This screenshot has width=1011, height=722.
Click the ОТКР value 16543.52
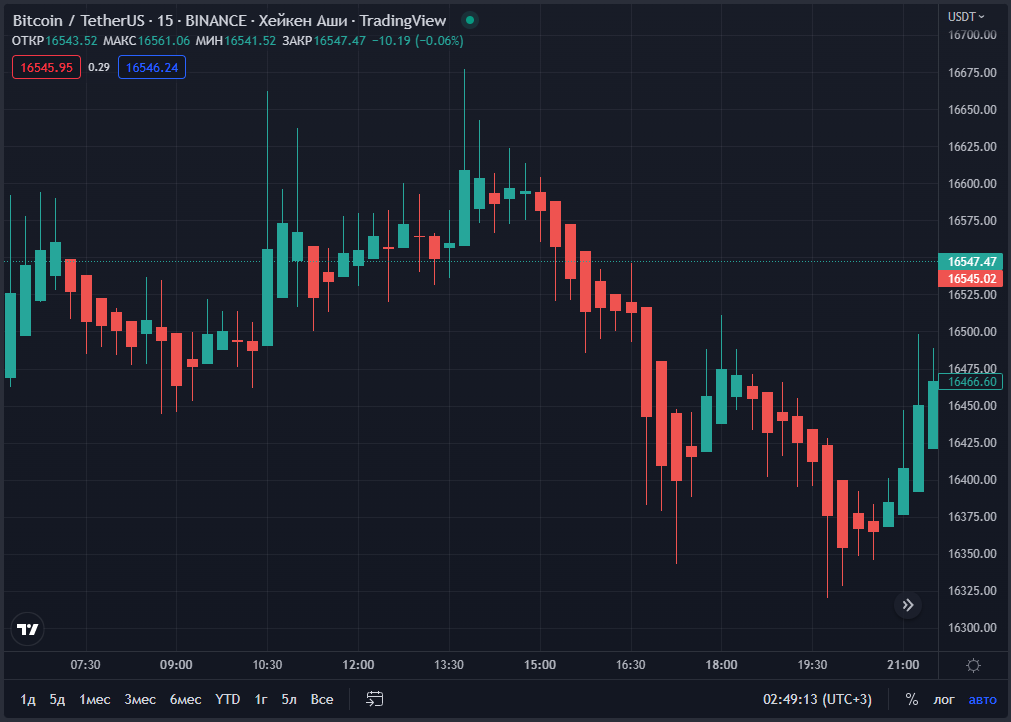coord(71,41)
